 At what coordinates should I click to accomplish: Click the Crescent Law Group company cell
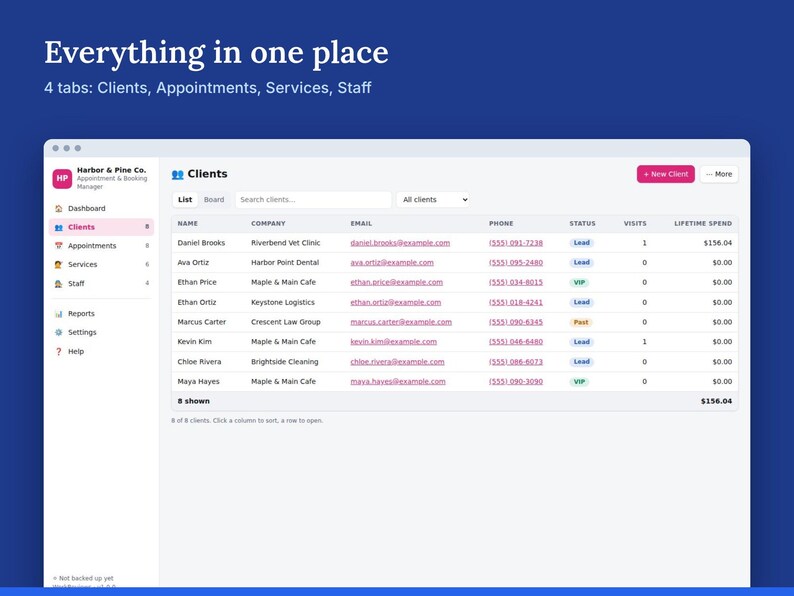[x=286, y=322]
